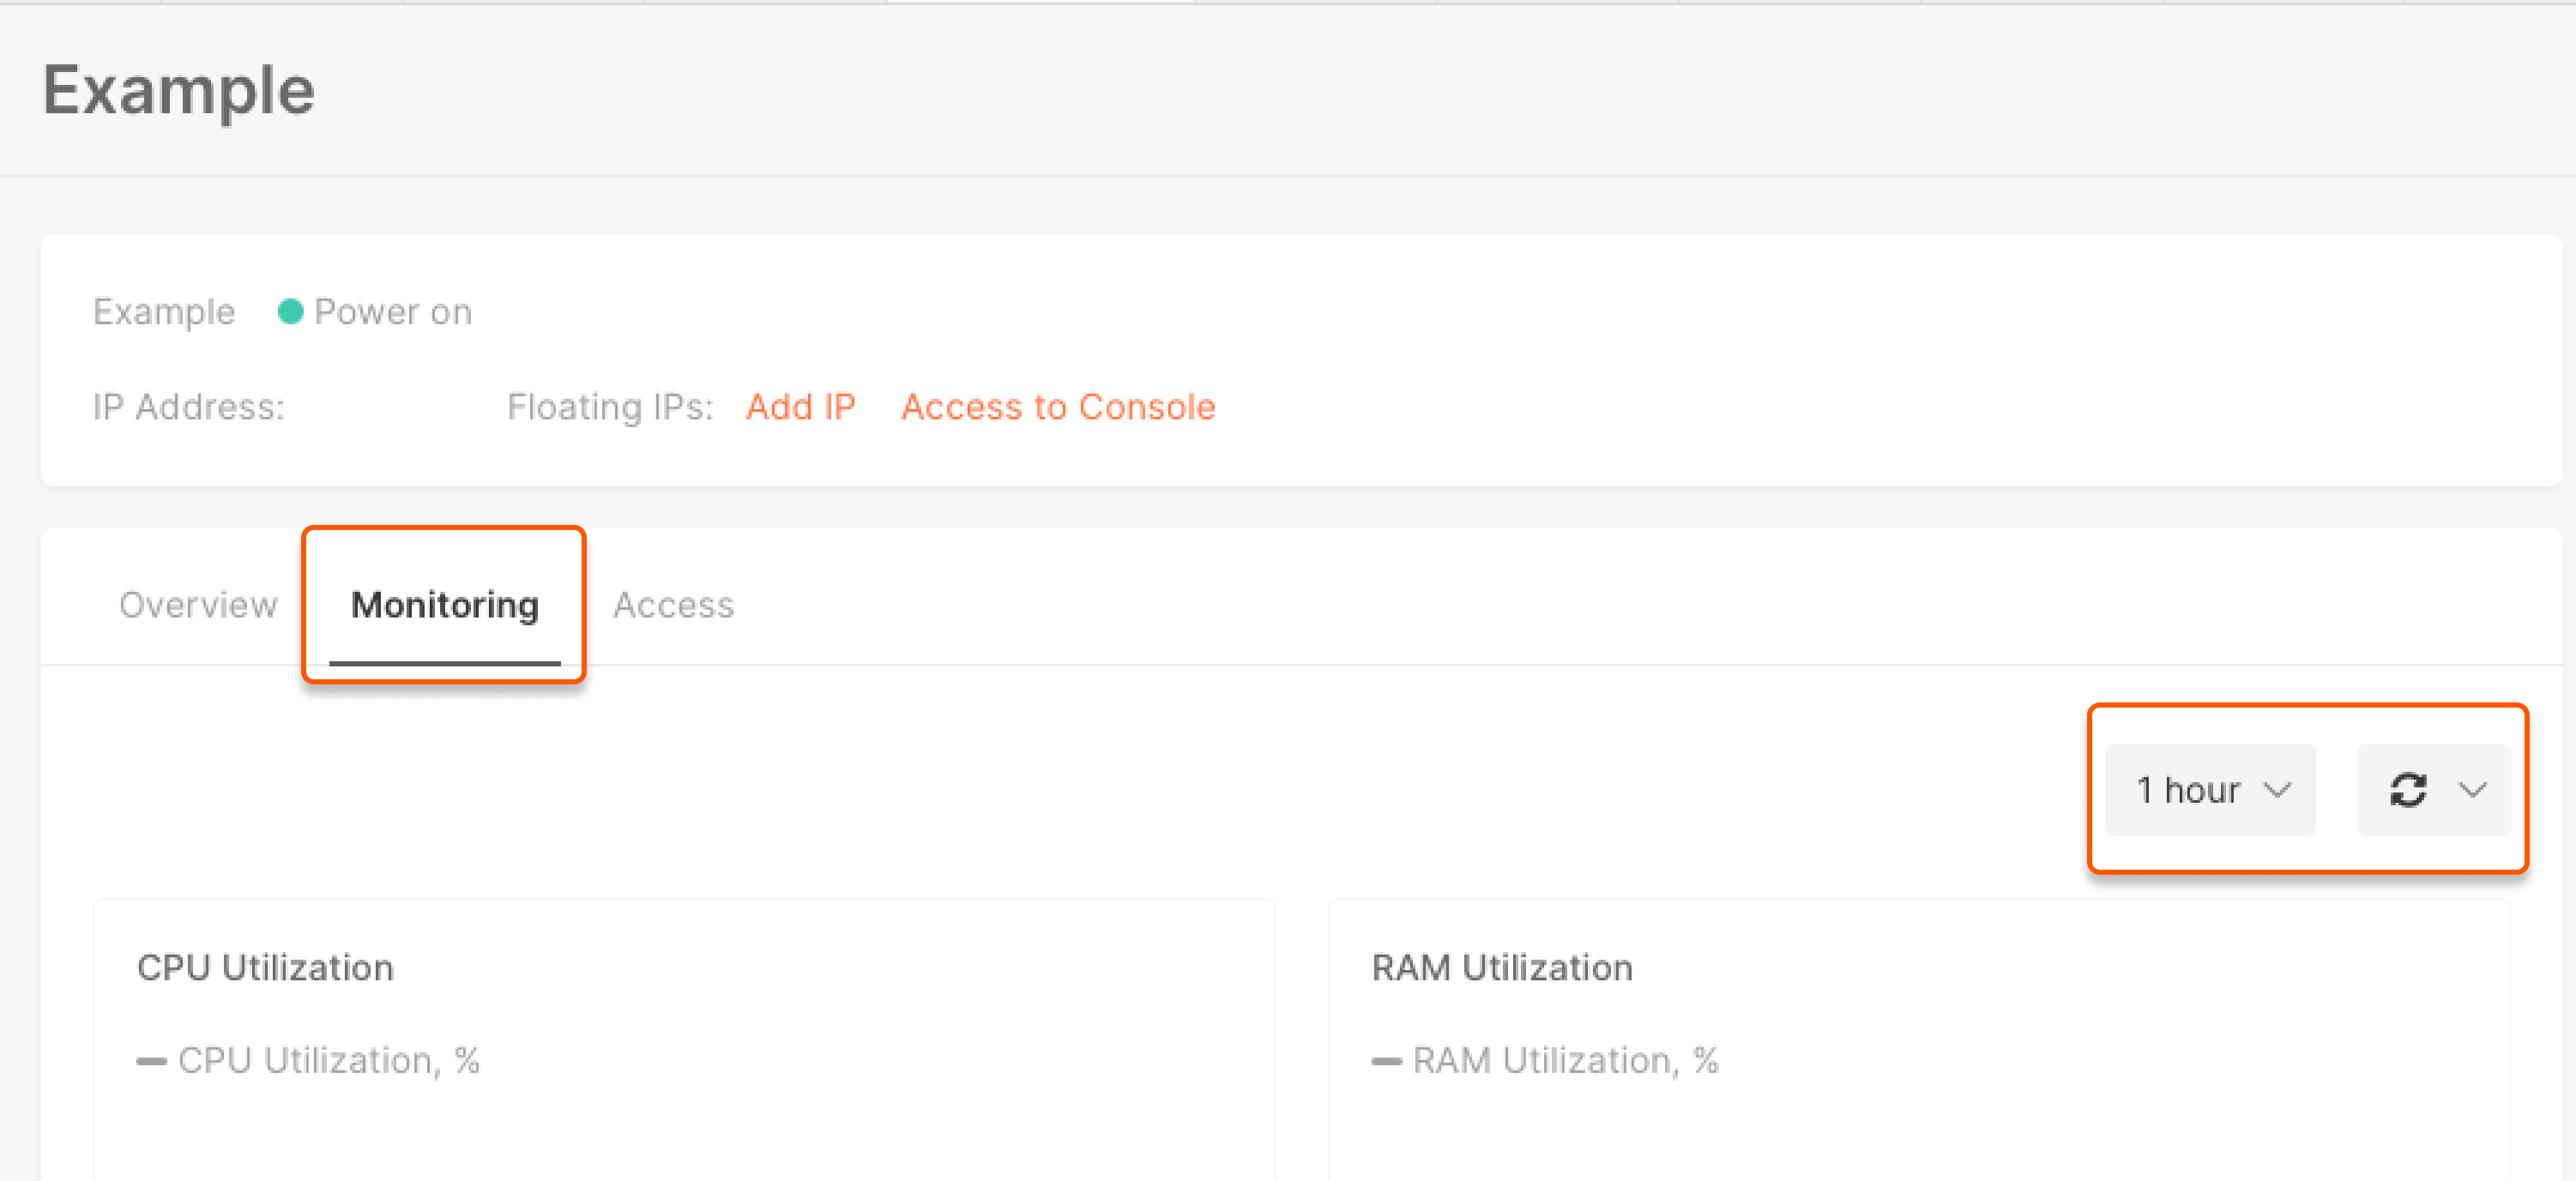Open the 1 hour time range dropdown
Viewport: 2576px width, 1181px height.
pos(2209,790)
